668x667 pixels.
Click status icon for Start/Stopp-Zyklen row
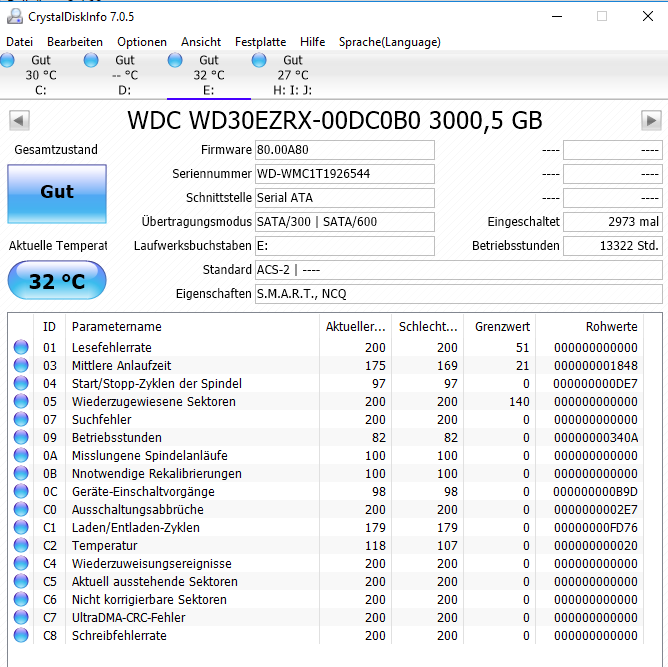point(21,383)
